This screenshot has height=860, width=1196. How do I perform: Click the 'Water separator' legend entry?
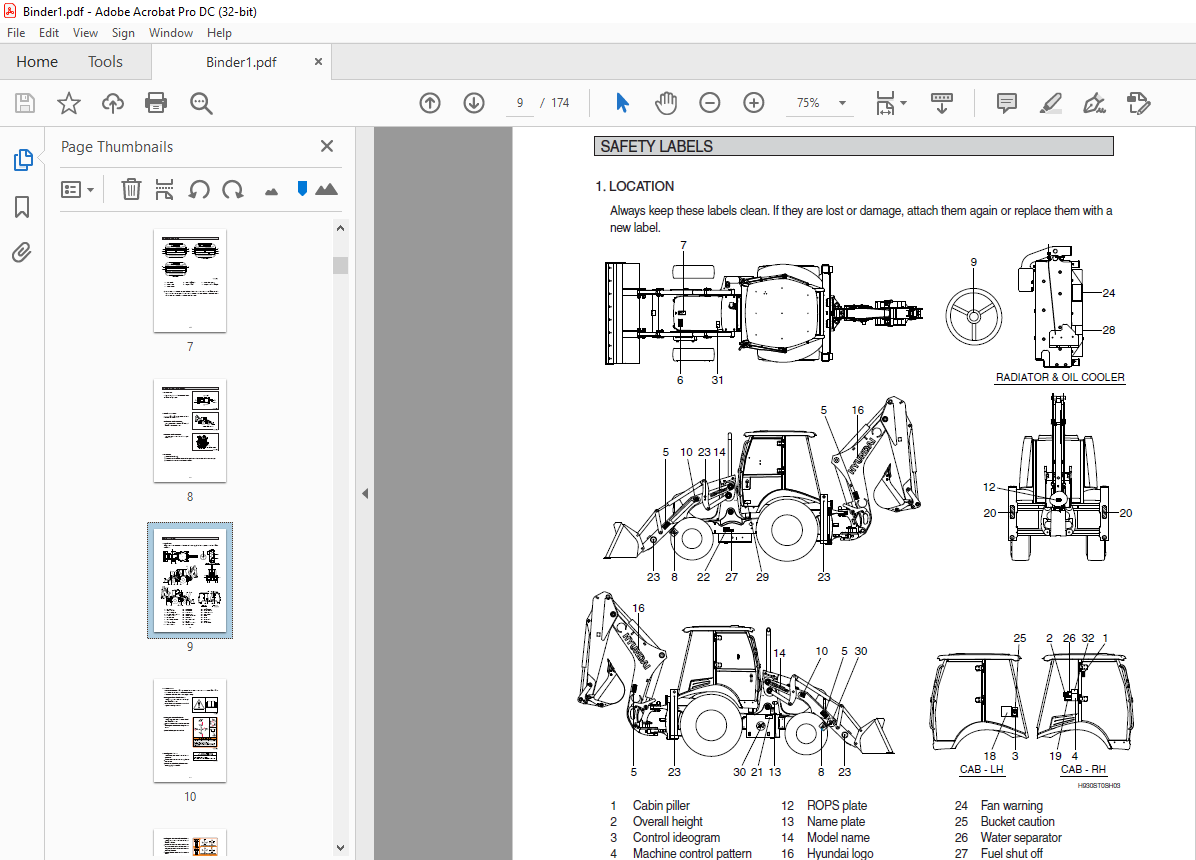coord(1021,837)
